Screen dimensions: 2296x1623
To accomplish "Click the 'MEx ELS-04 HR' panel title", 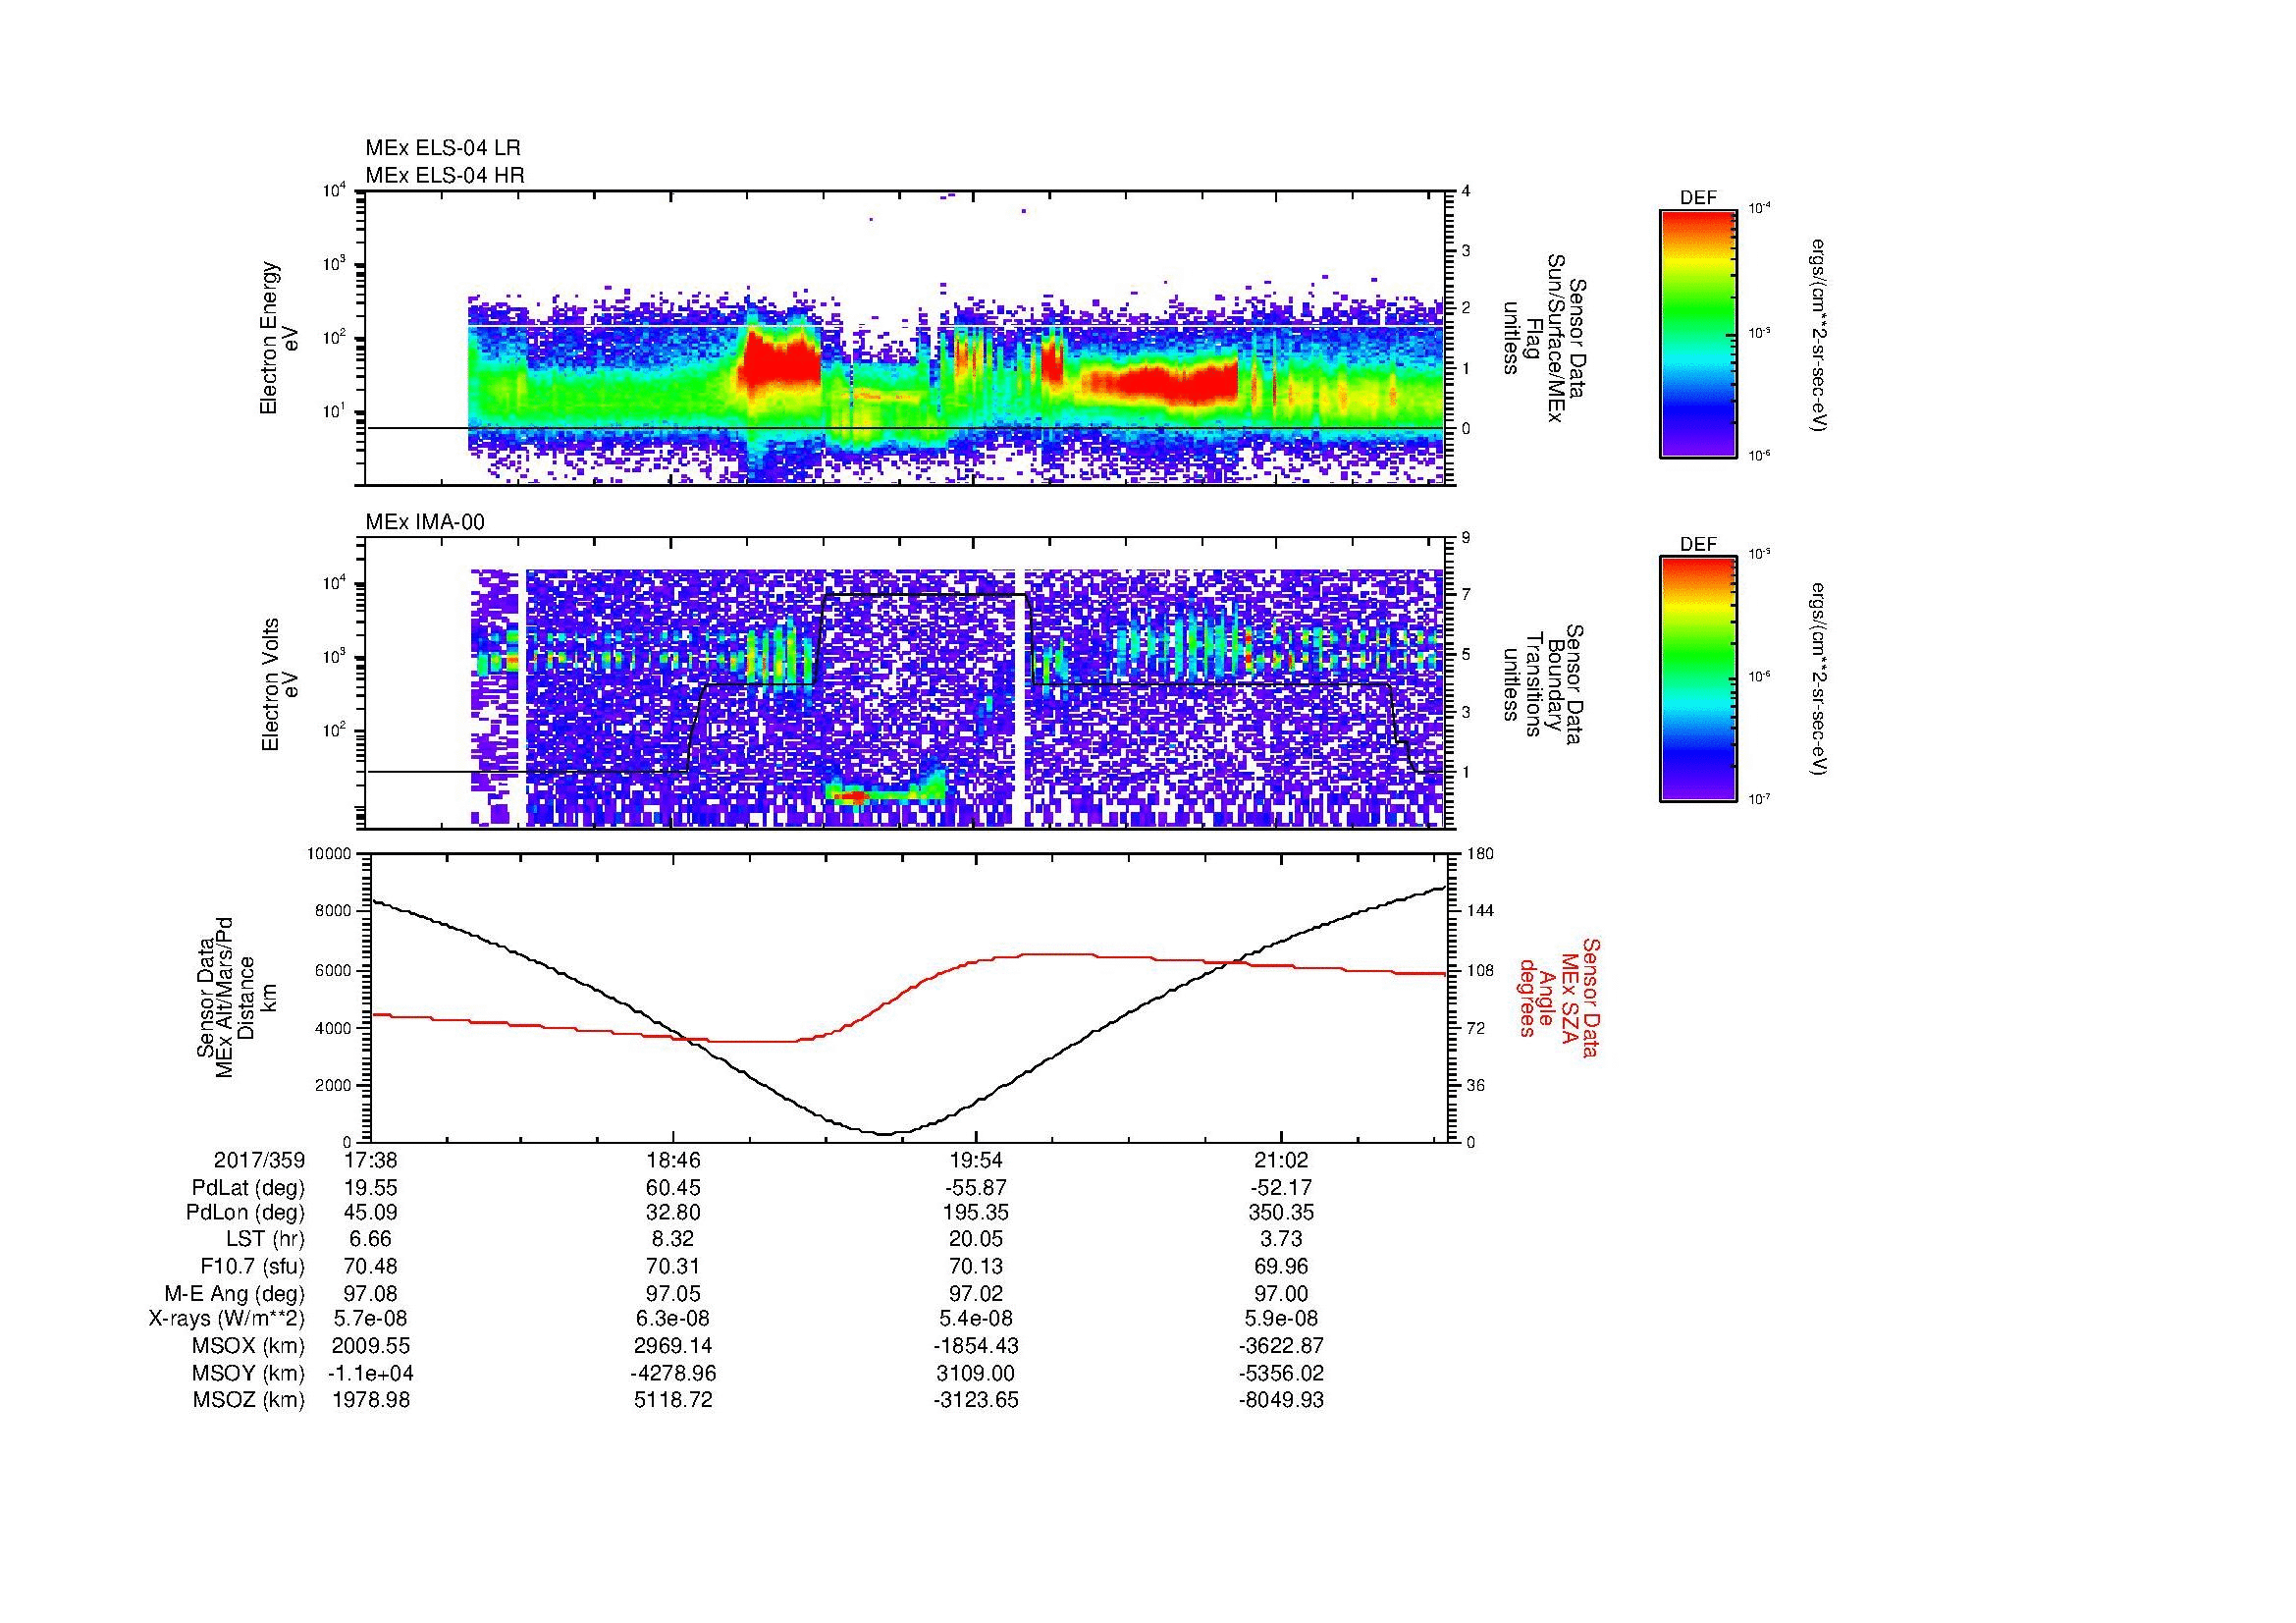I will [445, 175].
